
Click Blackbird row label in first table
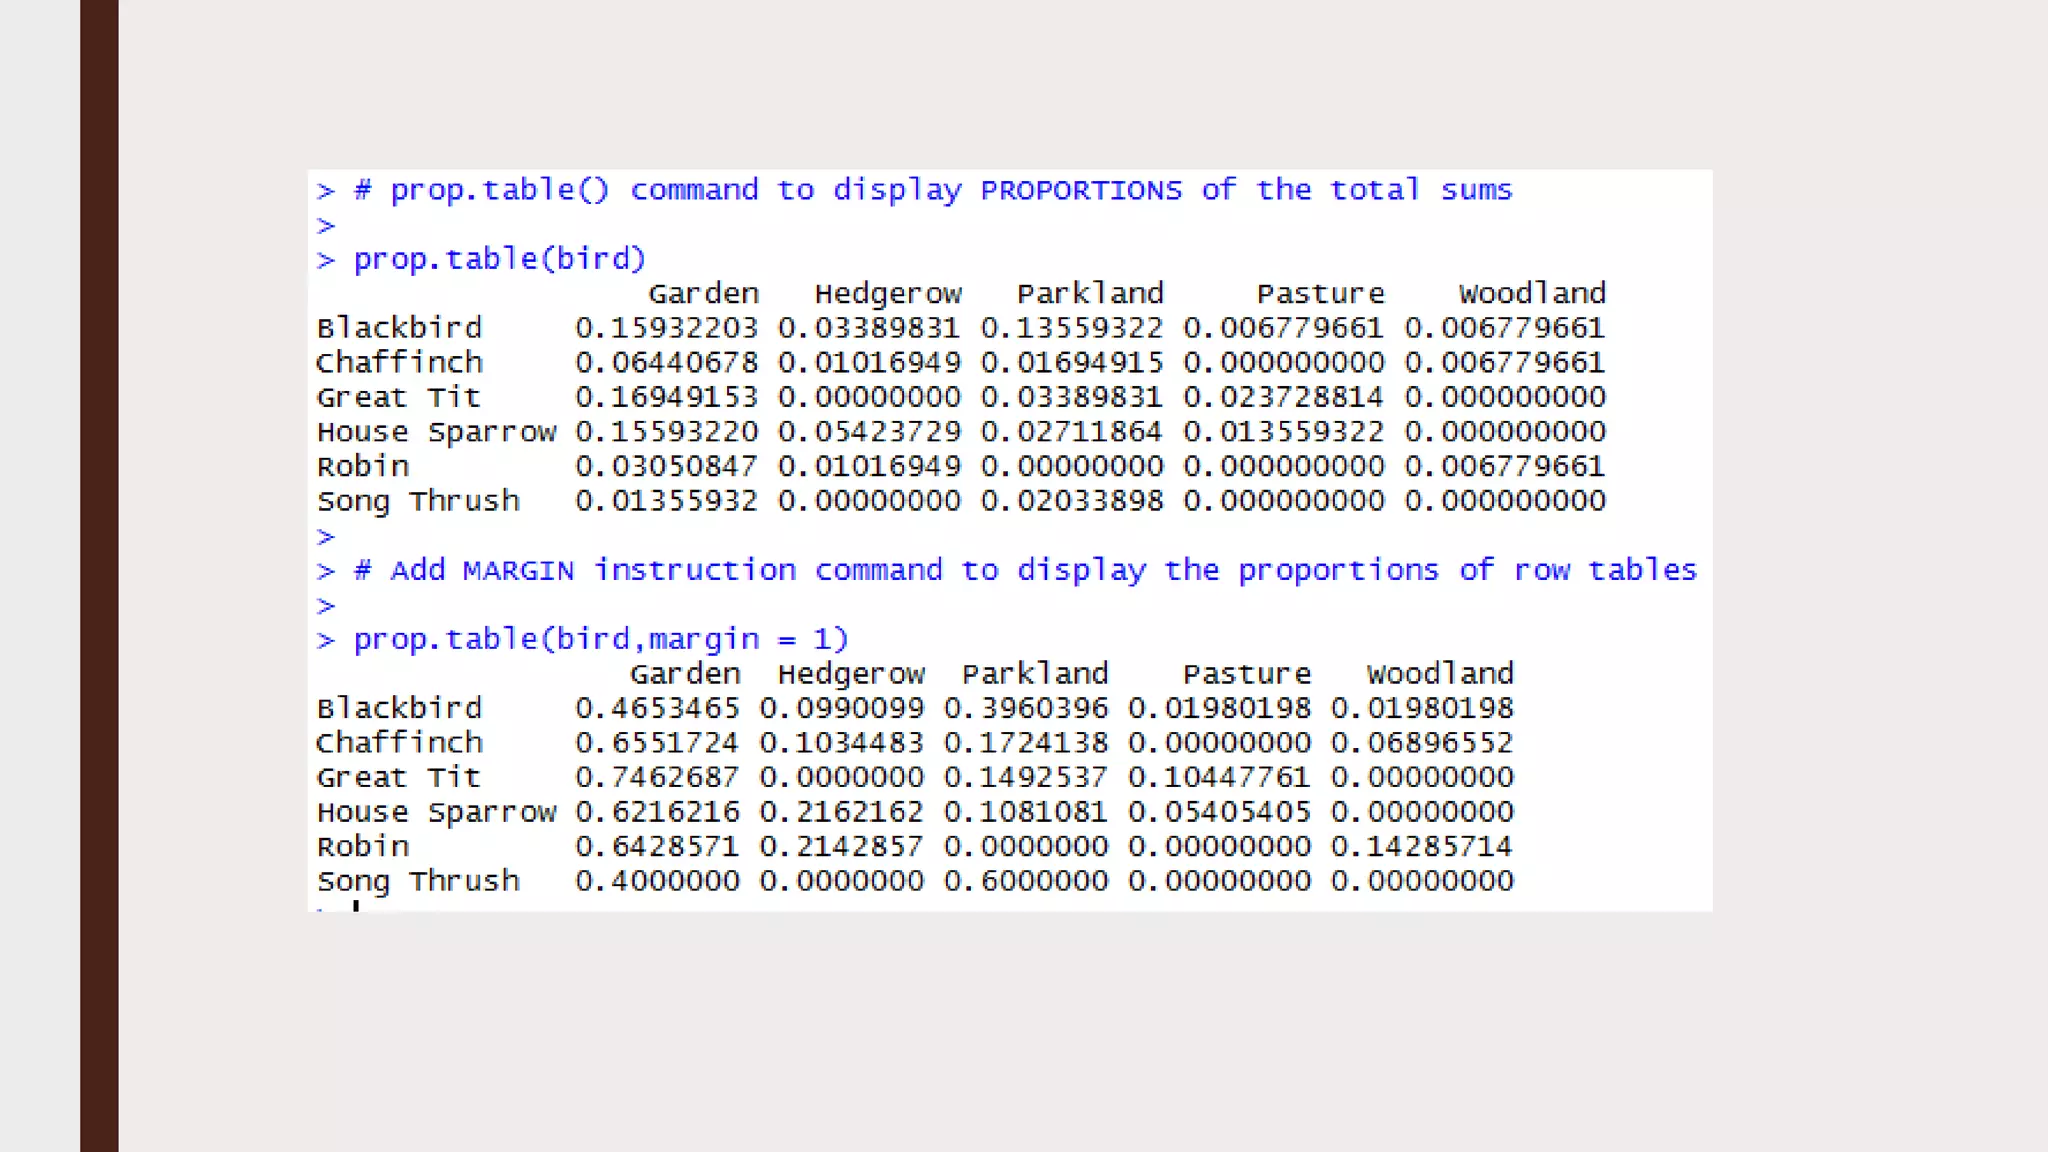tap(399, 328)
